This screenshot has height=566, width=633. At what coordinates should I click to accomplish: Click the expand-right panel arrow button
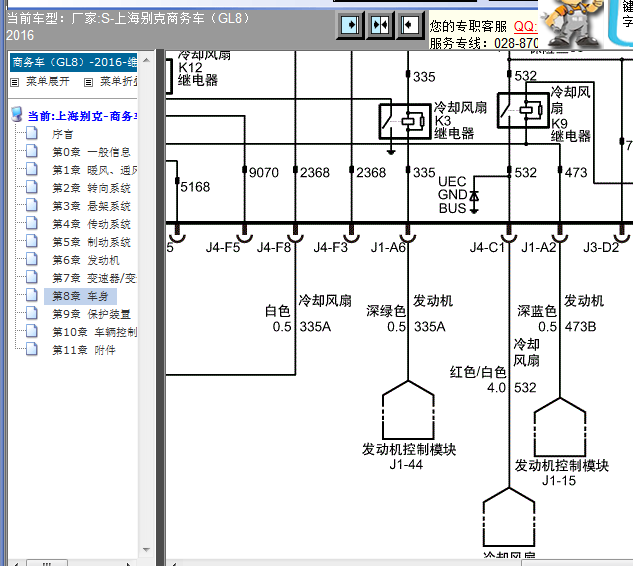(x=350, y=25)
